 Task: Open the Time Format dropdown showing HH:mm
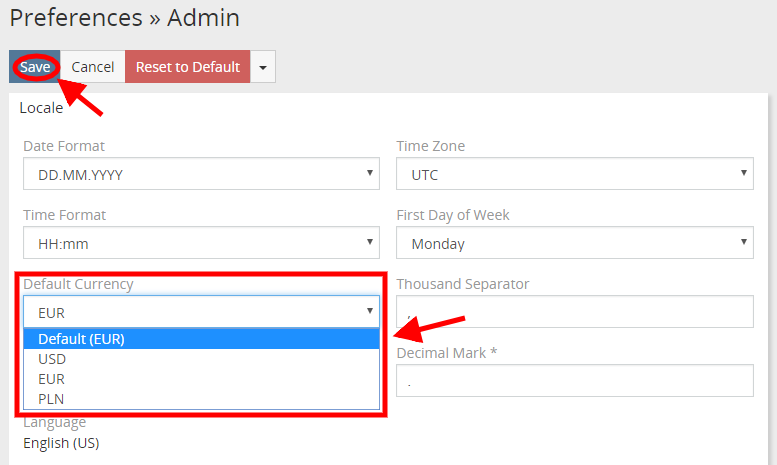coord(201,242)
